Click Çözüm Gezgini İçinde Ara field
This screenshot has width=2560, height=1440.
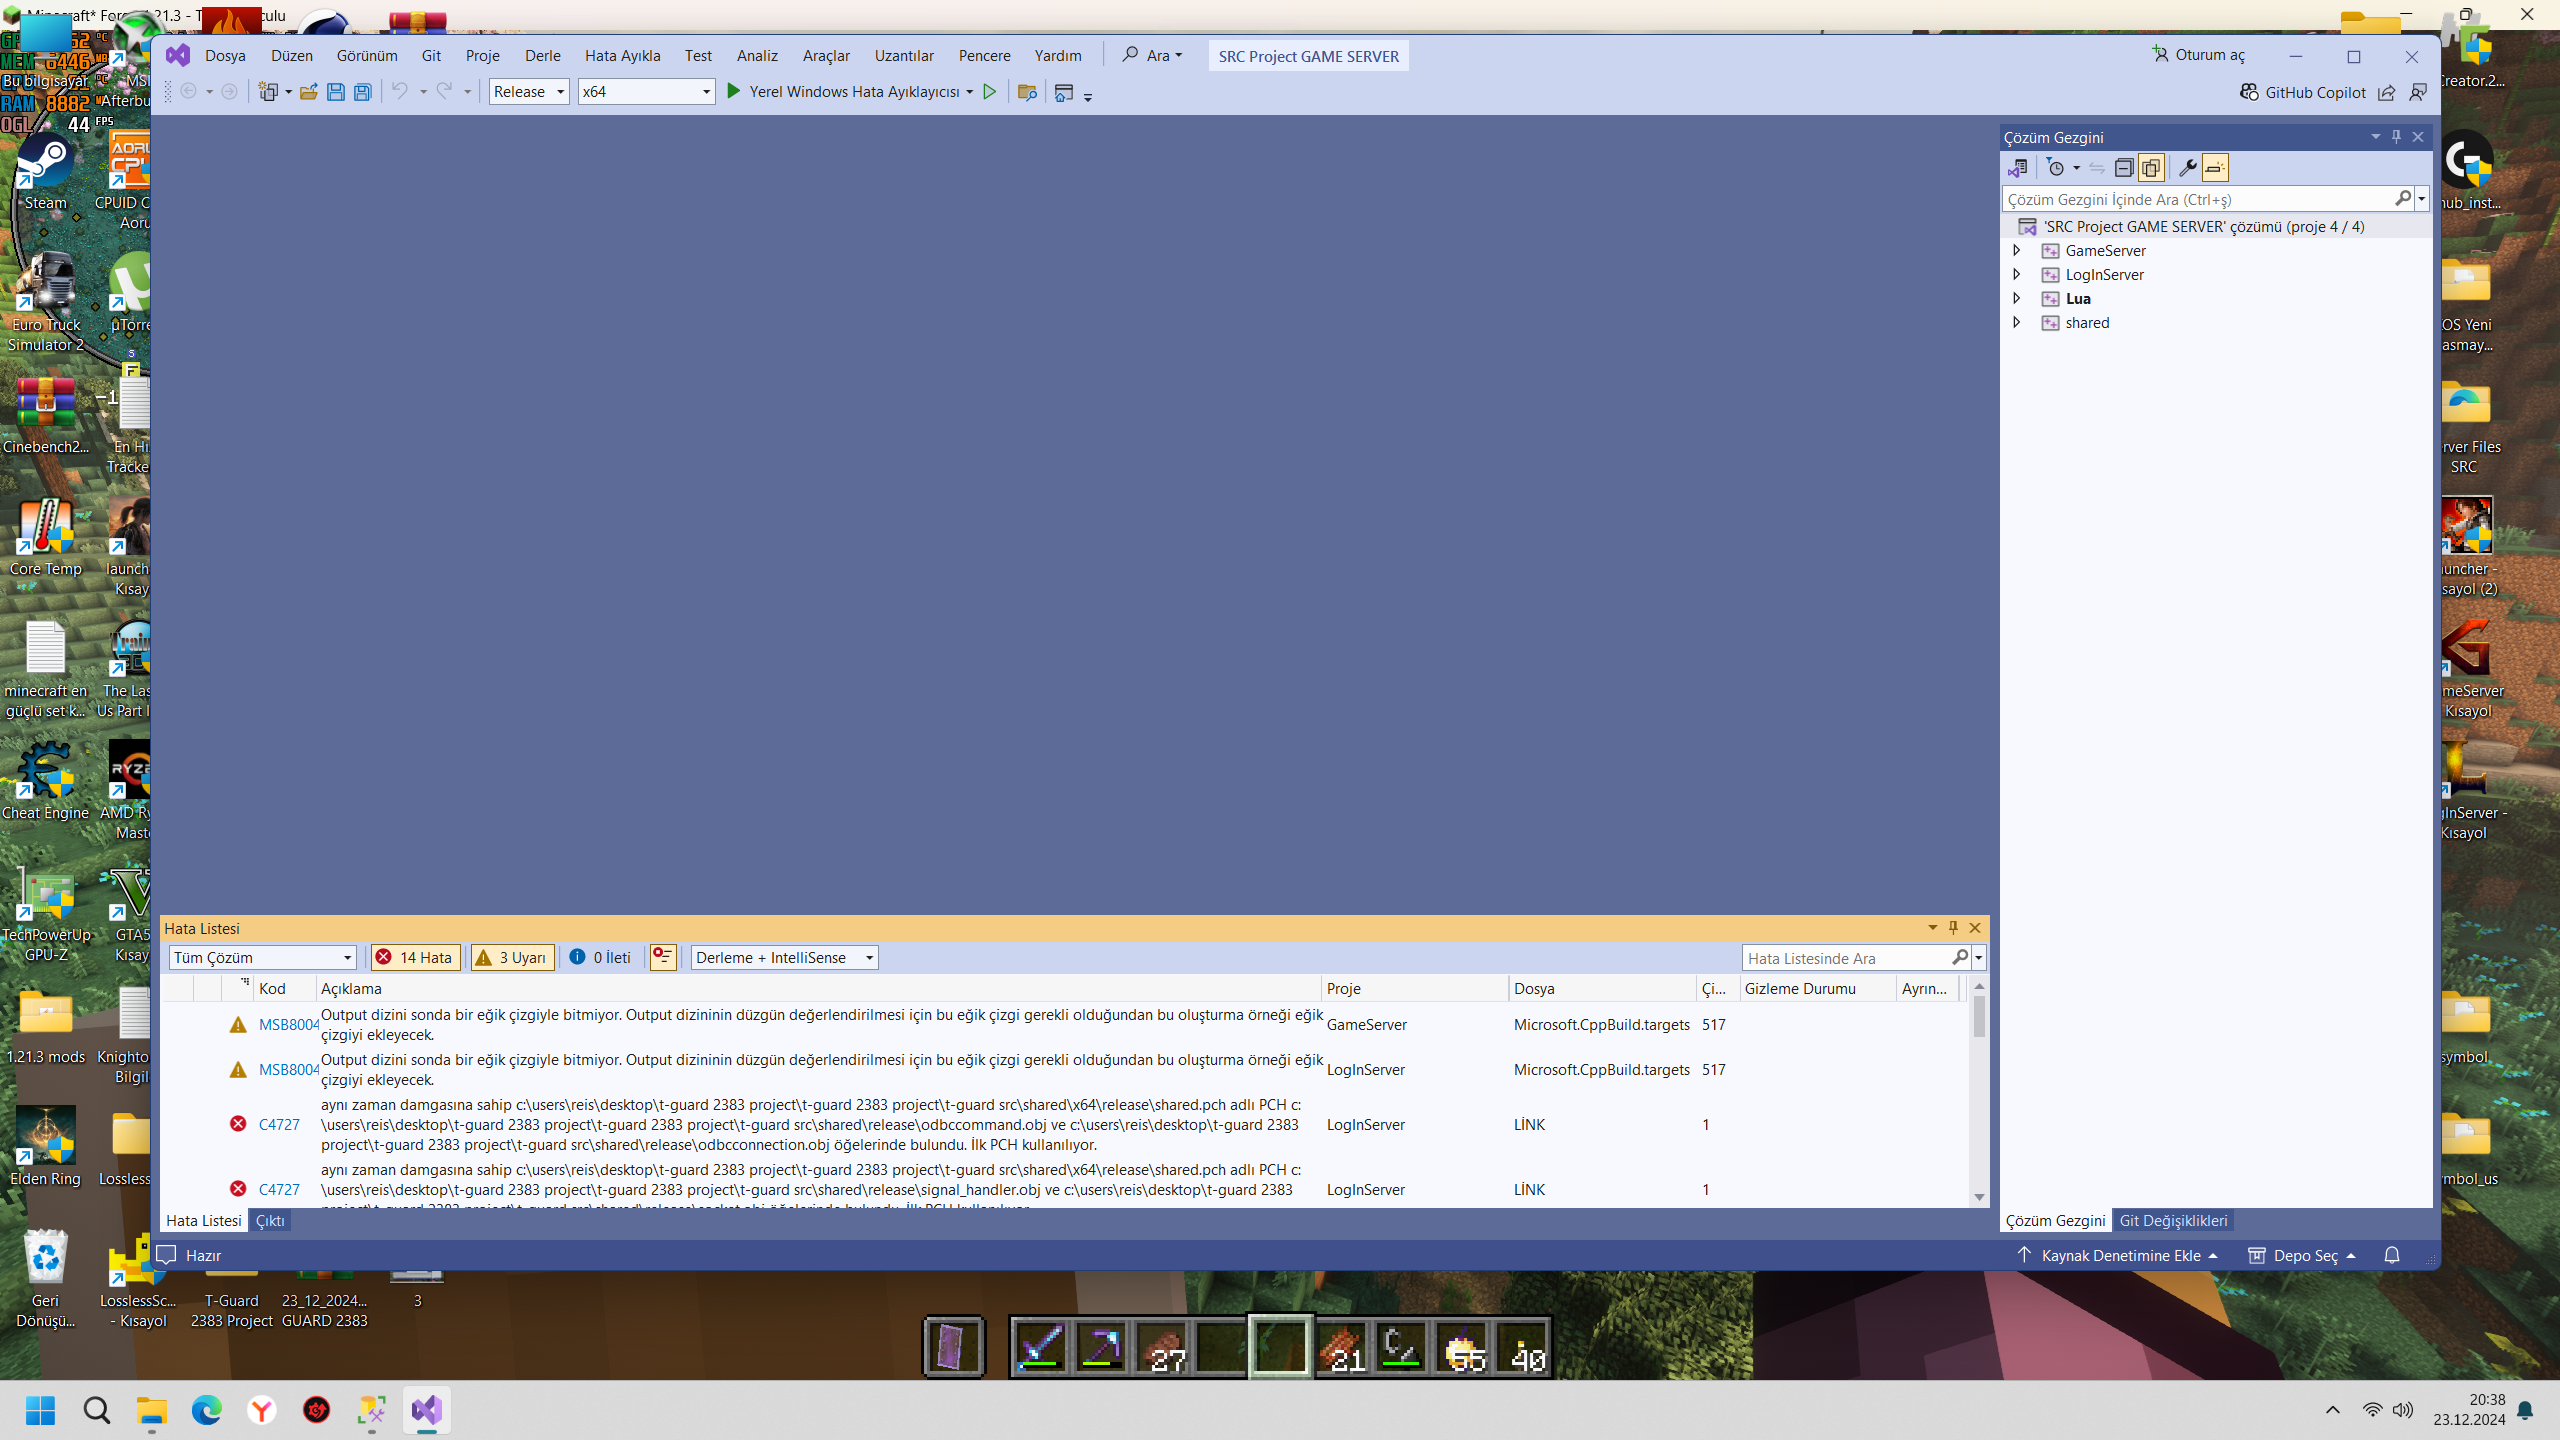[x=2196, y=199]
